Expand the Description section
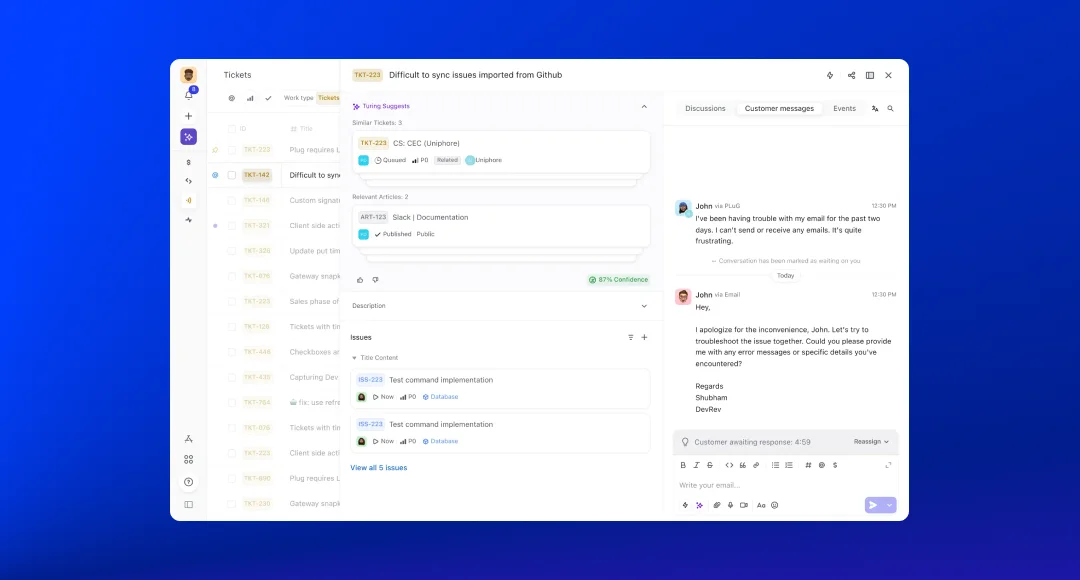This screenshot has height=580, width=1080. pyautogui.click(x=644, y=306)
